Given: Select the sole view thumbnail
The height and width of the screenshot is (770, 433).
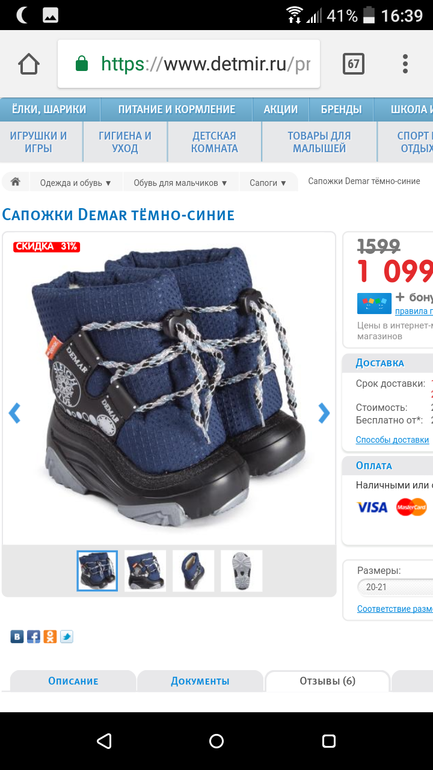Looking at the screenshot, I should [x=242, y=571].
